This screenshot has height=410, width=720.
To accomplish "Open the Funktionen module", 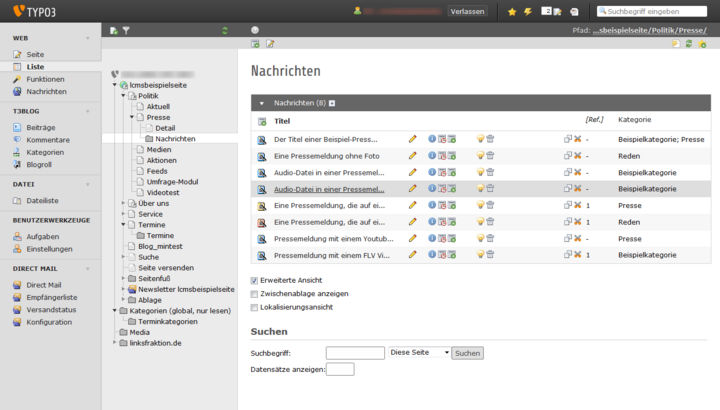I will (x=45, y=79).
